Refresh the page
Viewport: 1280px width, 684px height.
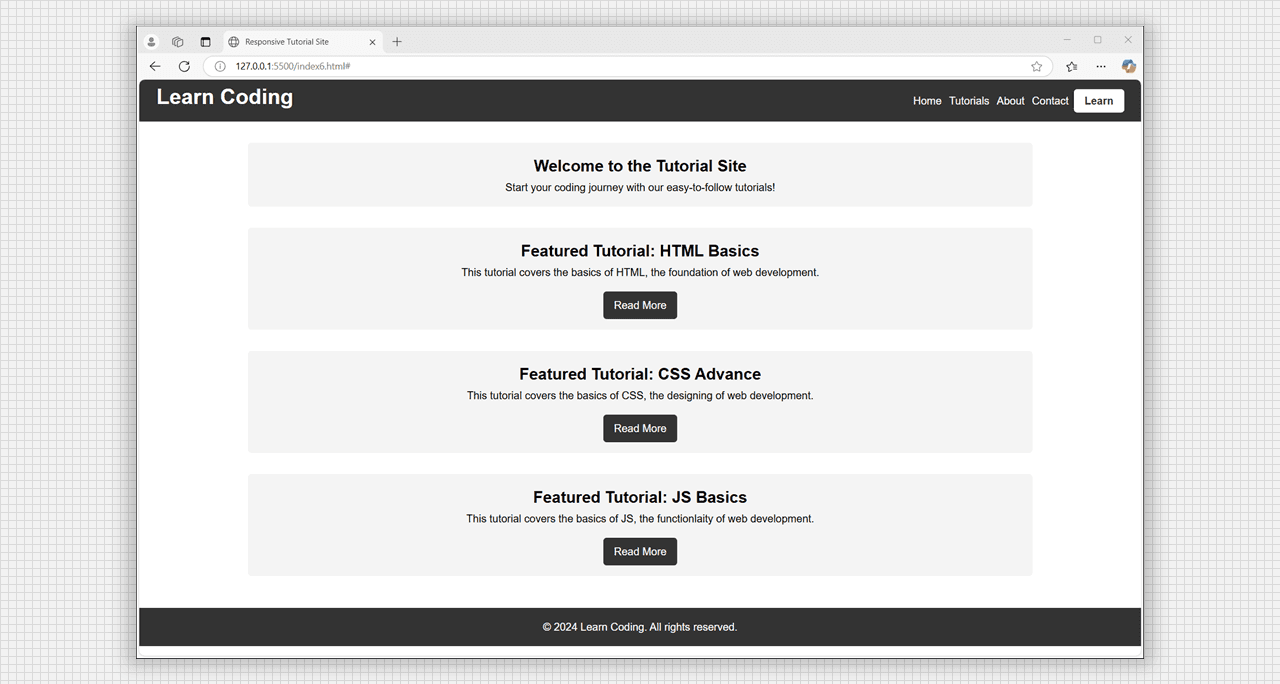184,67
